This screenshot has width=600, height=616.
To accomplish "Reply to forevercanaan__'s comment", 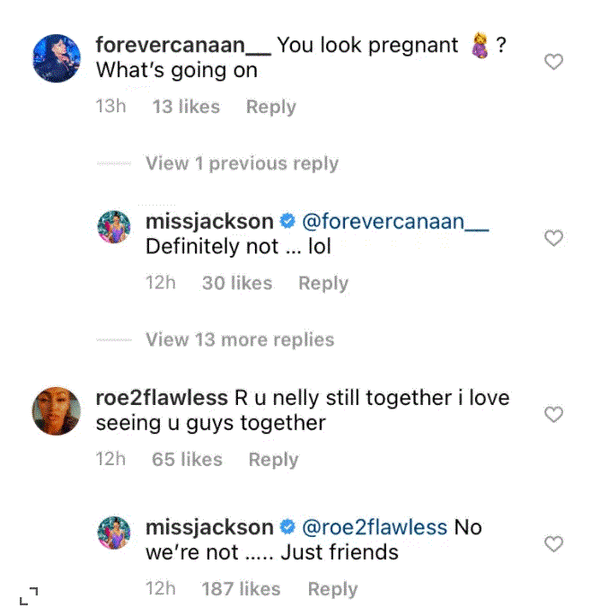I will (x=271, y=107).
